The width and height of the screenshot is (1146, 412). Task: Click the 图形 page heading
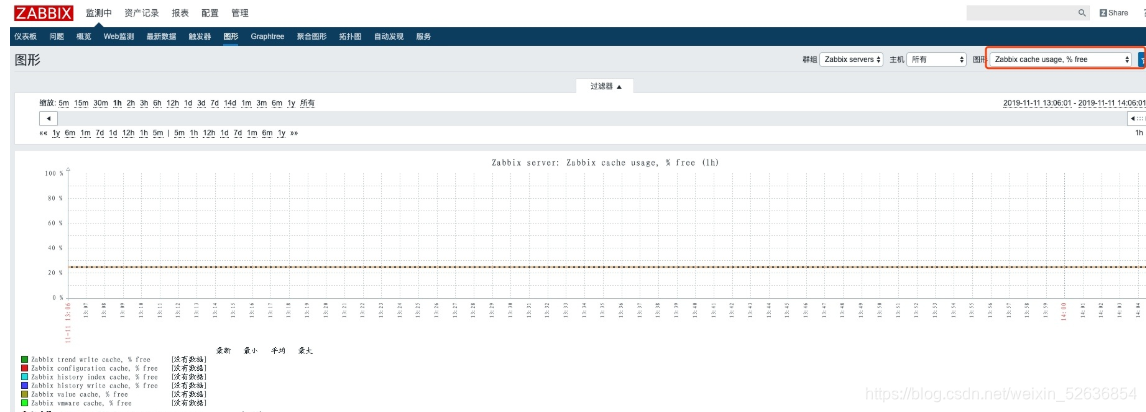[x=28, y=60]
